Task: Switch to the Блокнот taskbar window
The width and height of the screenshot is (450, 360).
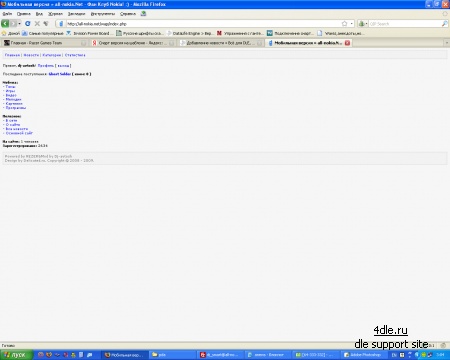Action: 269,355
